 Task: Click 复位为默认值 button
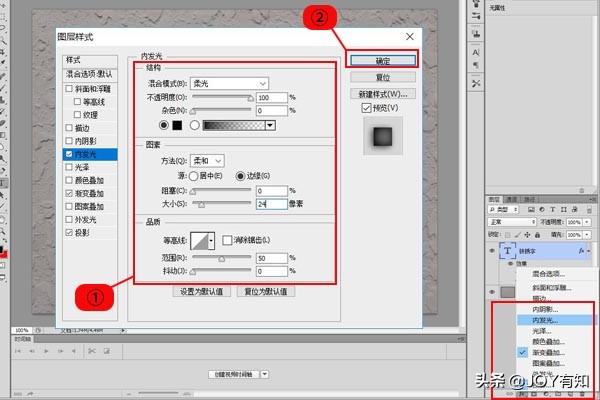point(266,291)
